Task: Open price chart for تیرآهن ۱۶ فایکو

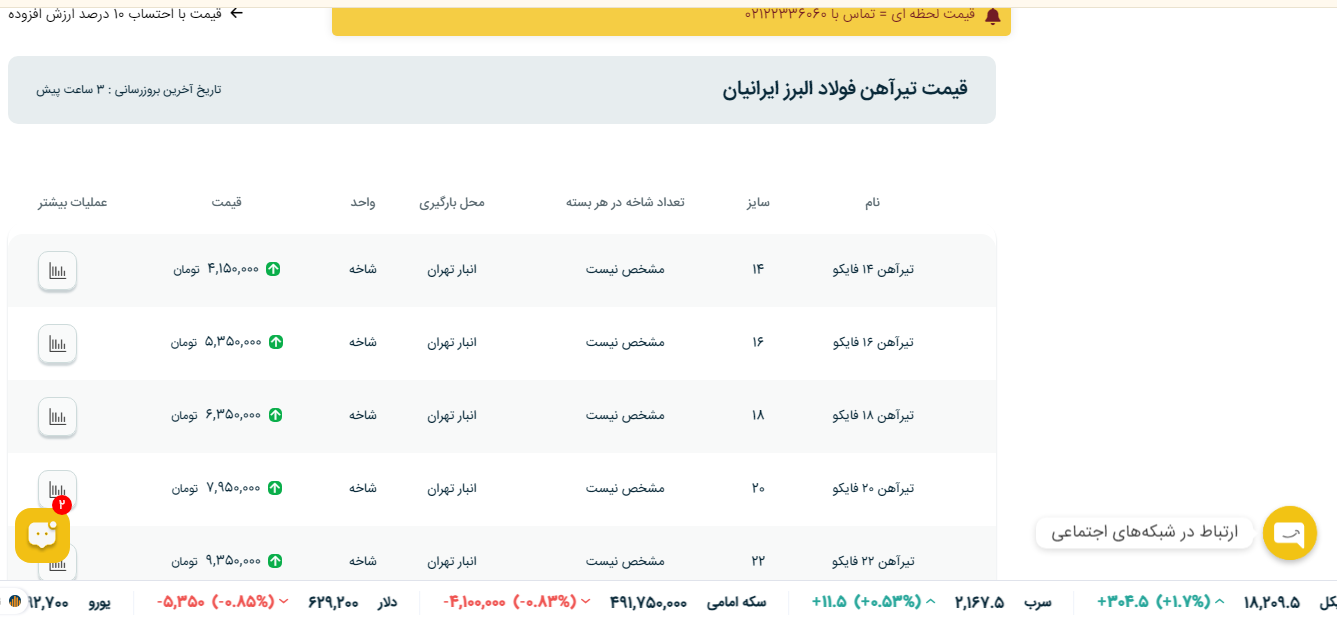Action: 58,343
